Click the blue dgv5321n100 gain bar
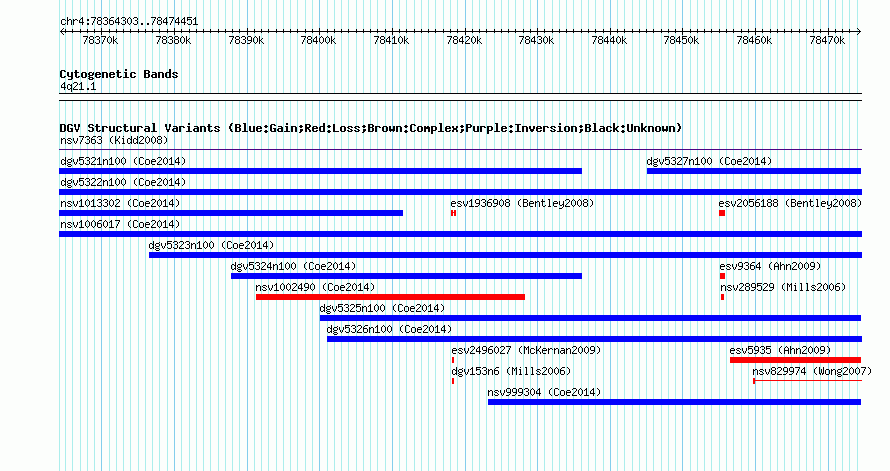The height and width of the screenshot is (471, 890). click(321, 171)
